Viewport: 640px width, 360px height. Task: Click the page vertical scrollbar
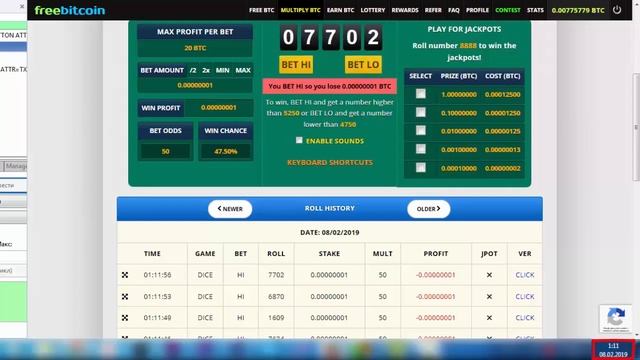pos(636,127)
